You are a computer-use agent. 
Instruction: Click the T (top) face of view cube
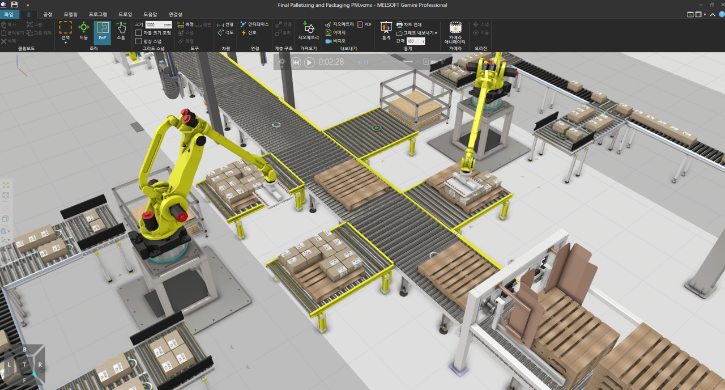click(24, 364)
